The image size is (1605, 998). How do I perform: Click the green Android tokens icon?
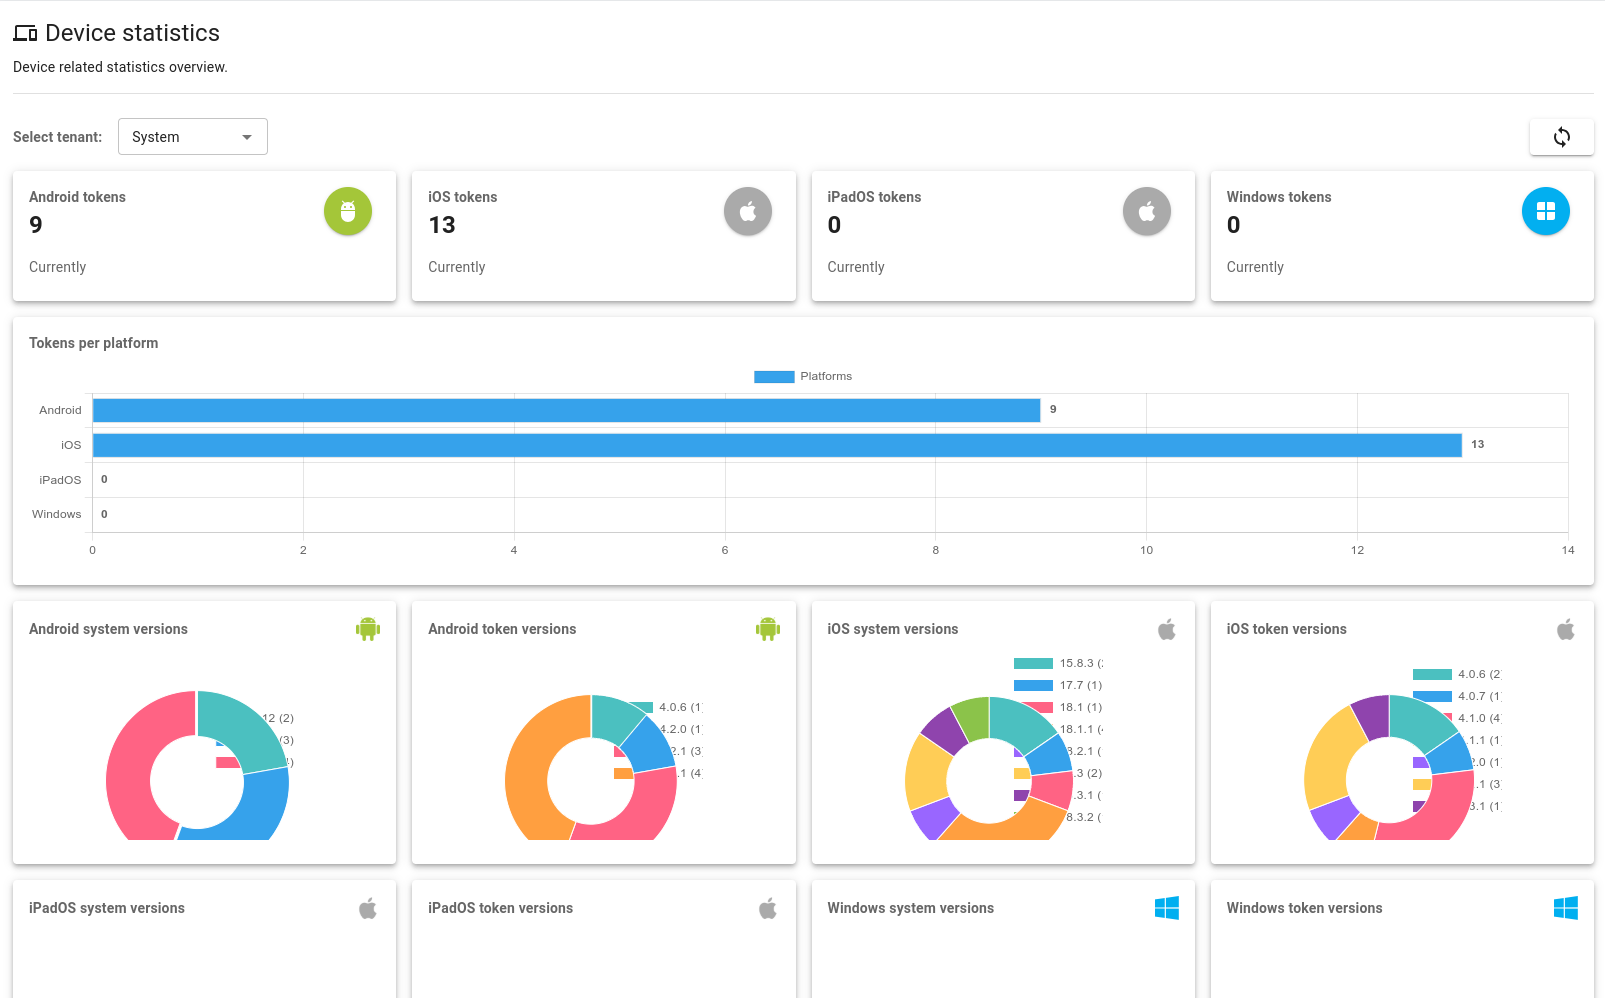click(347, 212)
